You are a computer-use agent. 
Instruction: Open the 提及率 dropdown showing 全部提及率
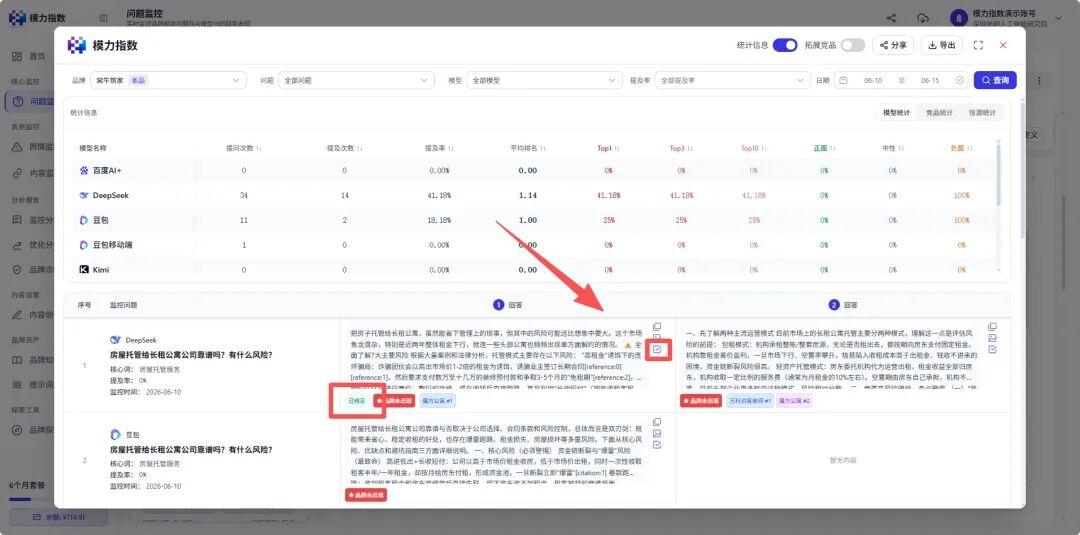tap(733, 81)
